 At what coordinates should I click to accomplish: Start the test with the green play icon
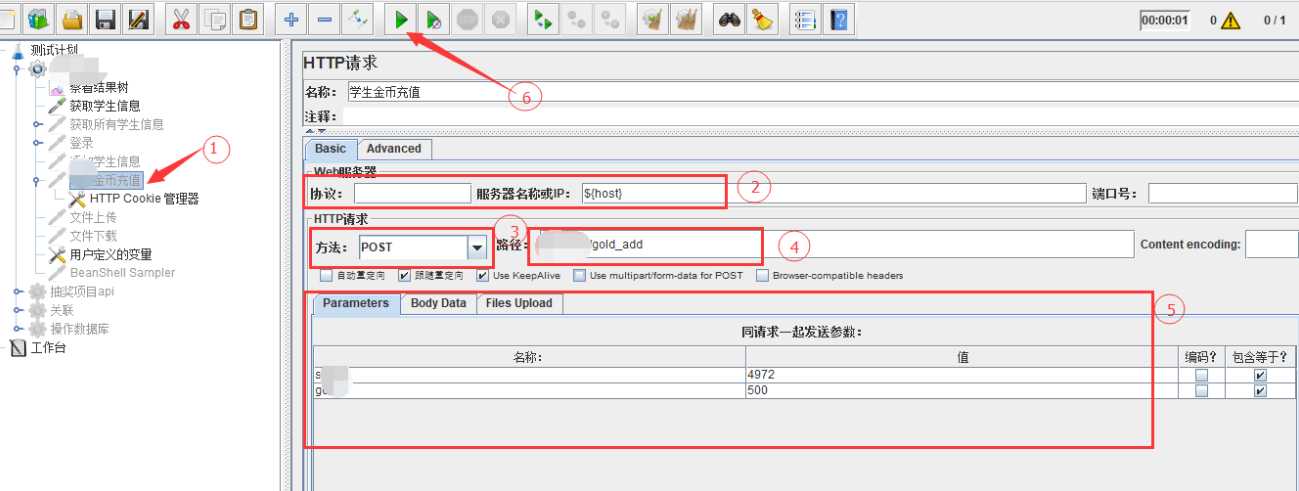401,18
